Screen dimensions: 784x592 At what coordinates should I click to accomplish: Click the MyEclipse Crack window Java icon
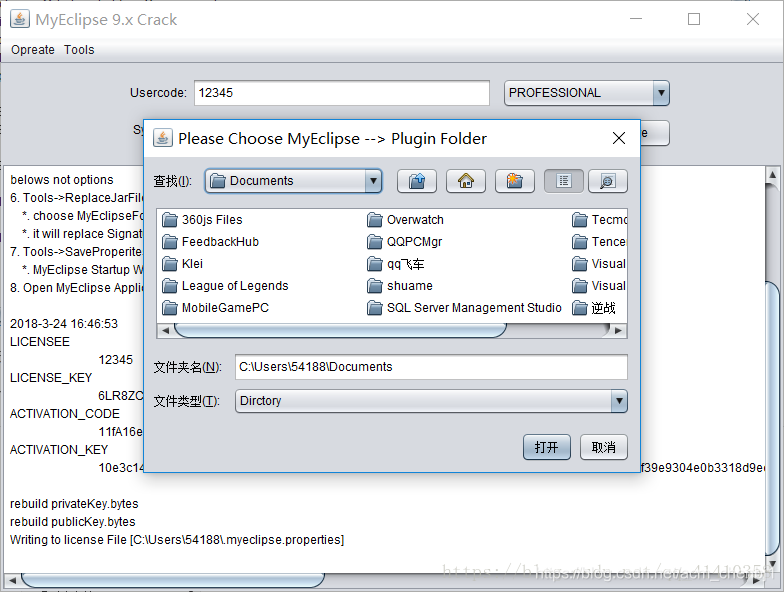(20, 20)
